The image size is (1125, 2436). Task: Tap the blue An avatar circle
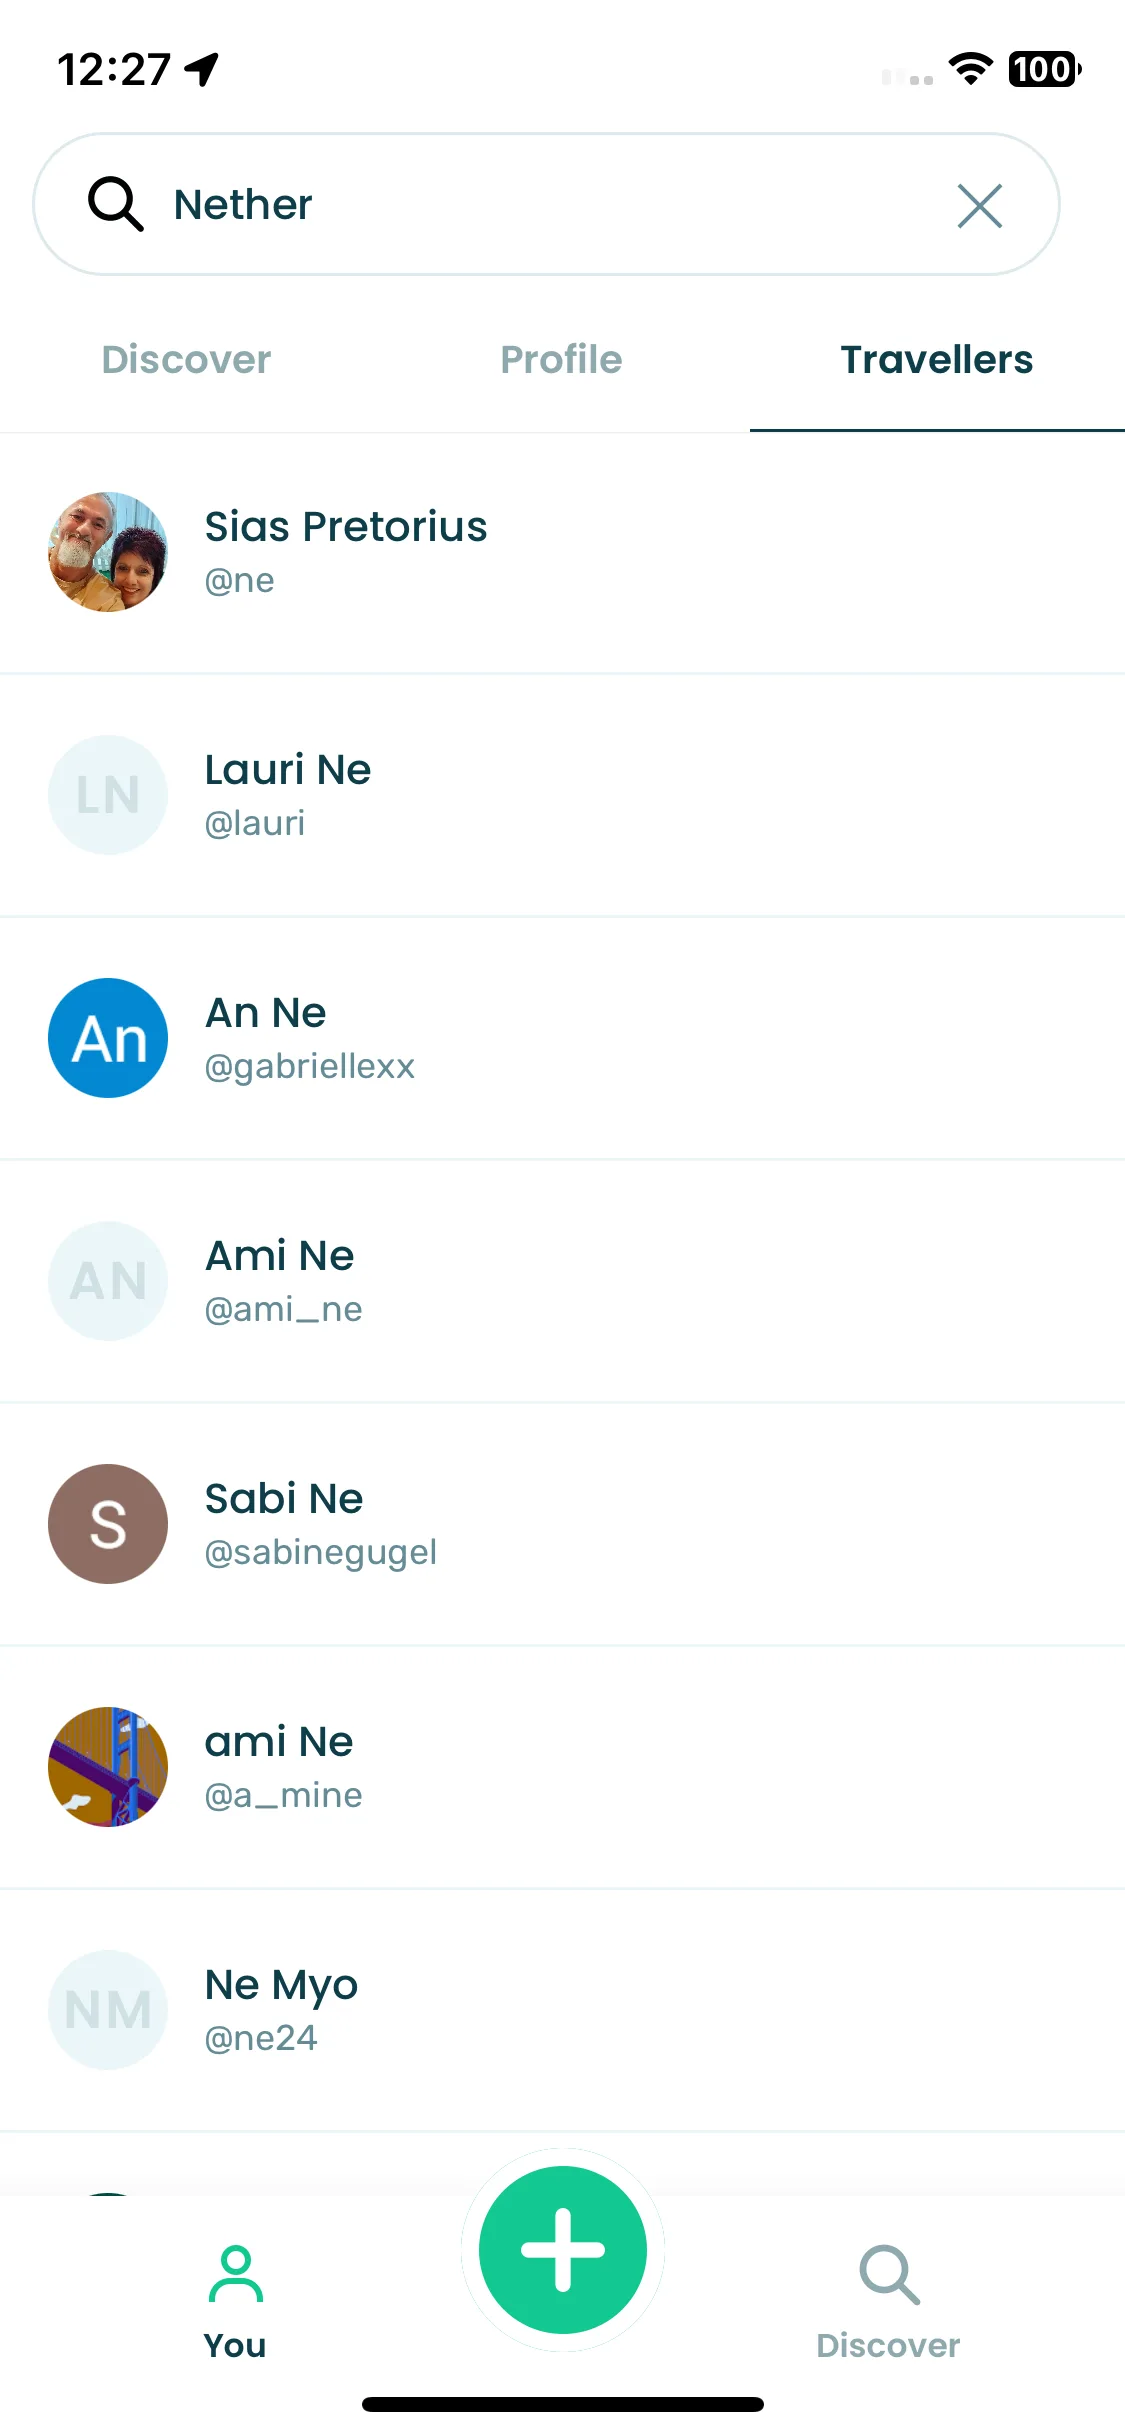[108, 1038]
